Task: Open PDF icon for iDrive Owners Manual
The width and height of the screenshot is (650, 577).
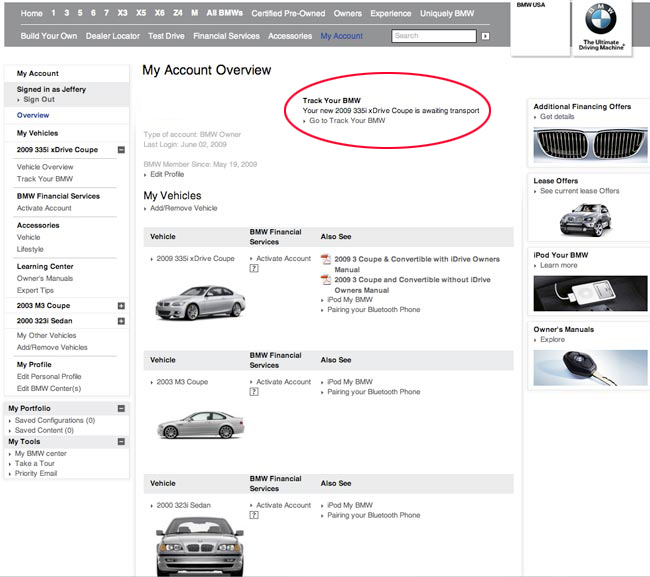Action: coord(326,260)
